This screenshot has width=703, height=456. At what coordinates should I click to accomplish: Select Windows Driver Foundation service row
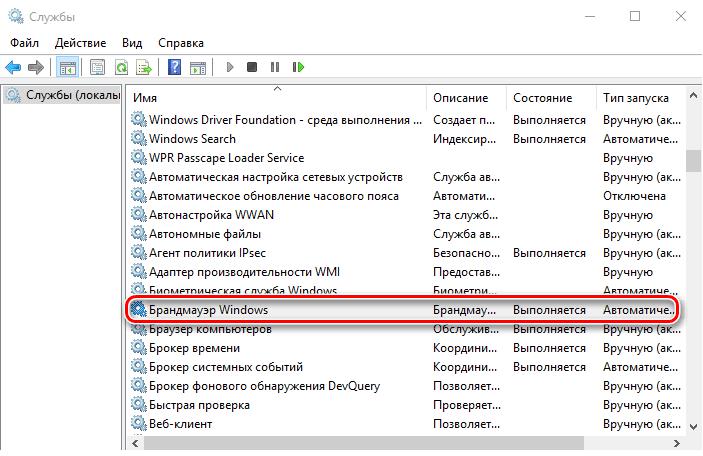coord(407,120)
